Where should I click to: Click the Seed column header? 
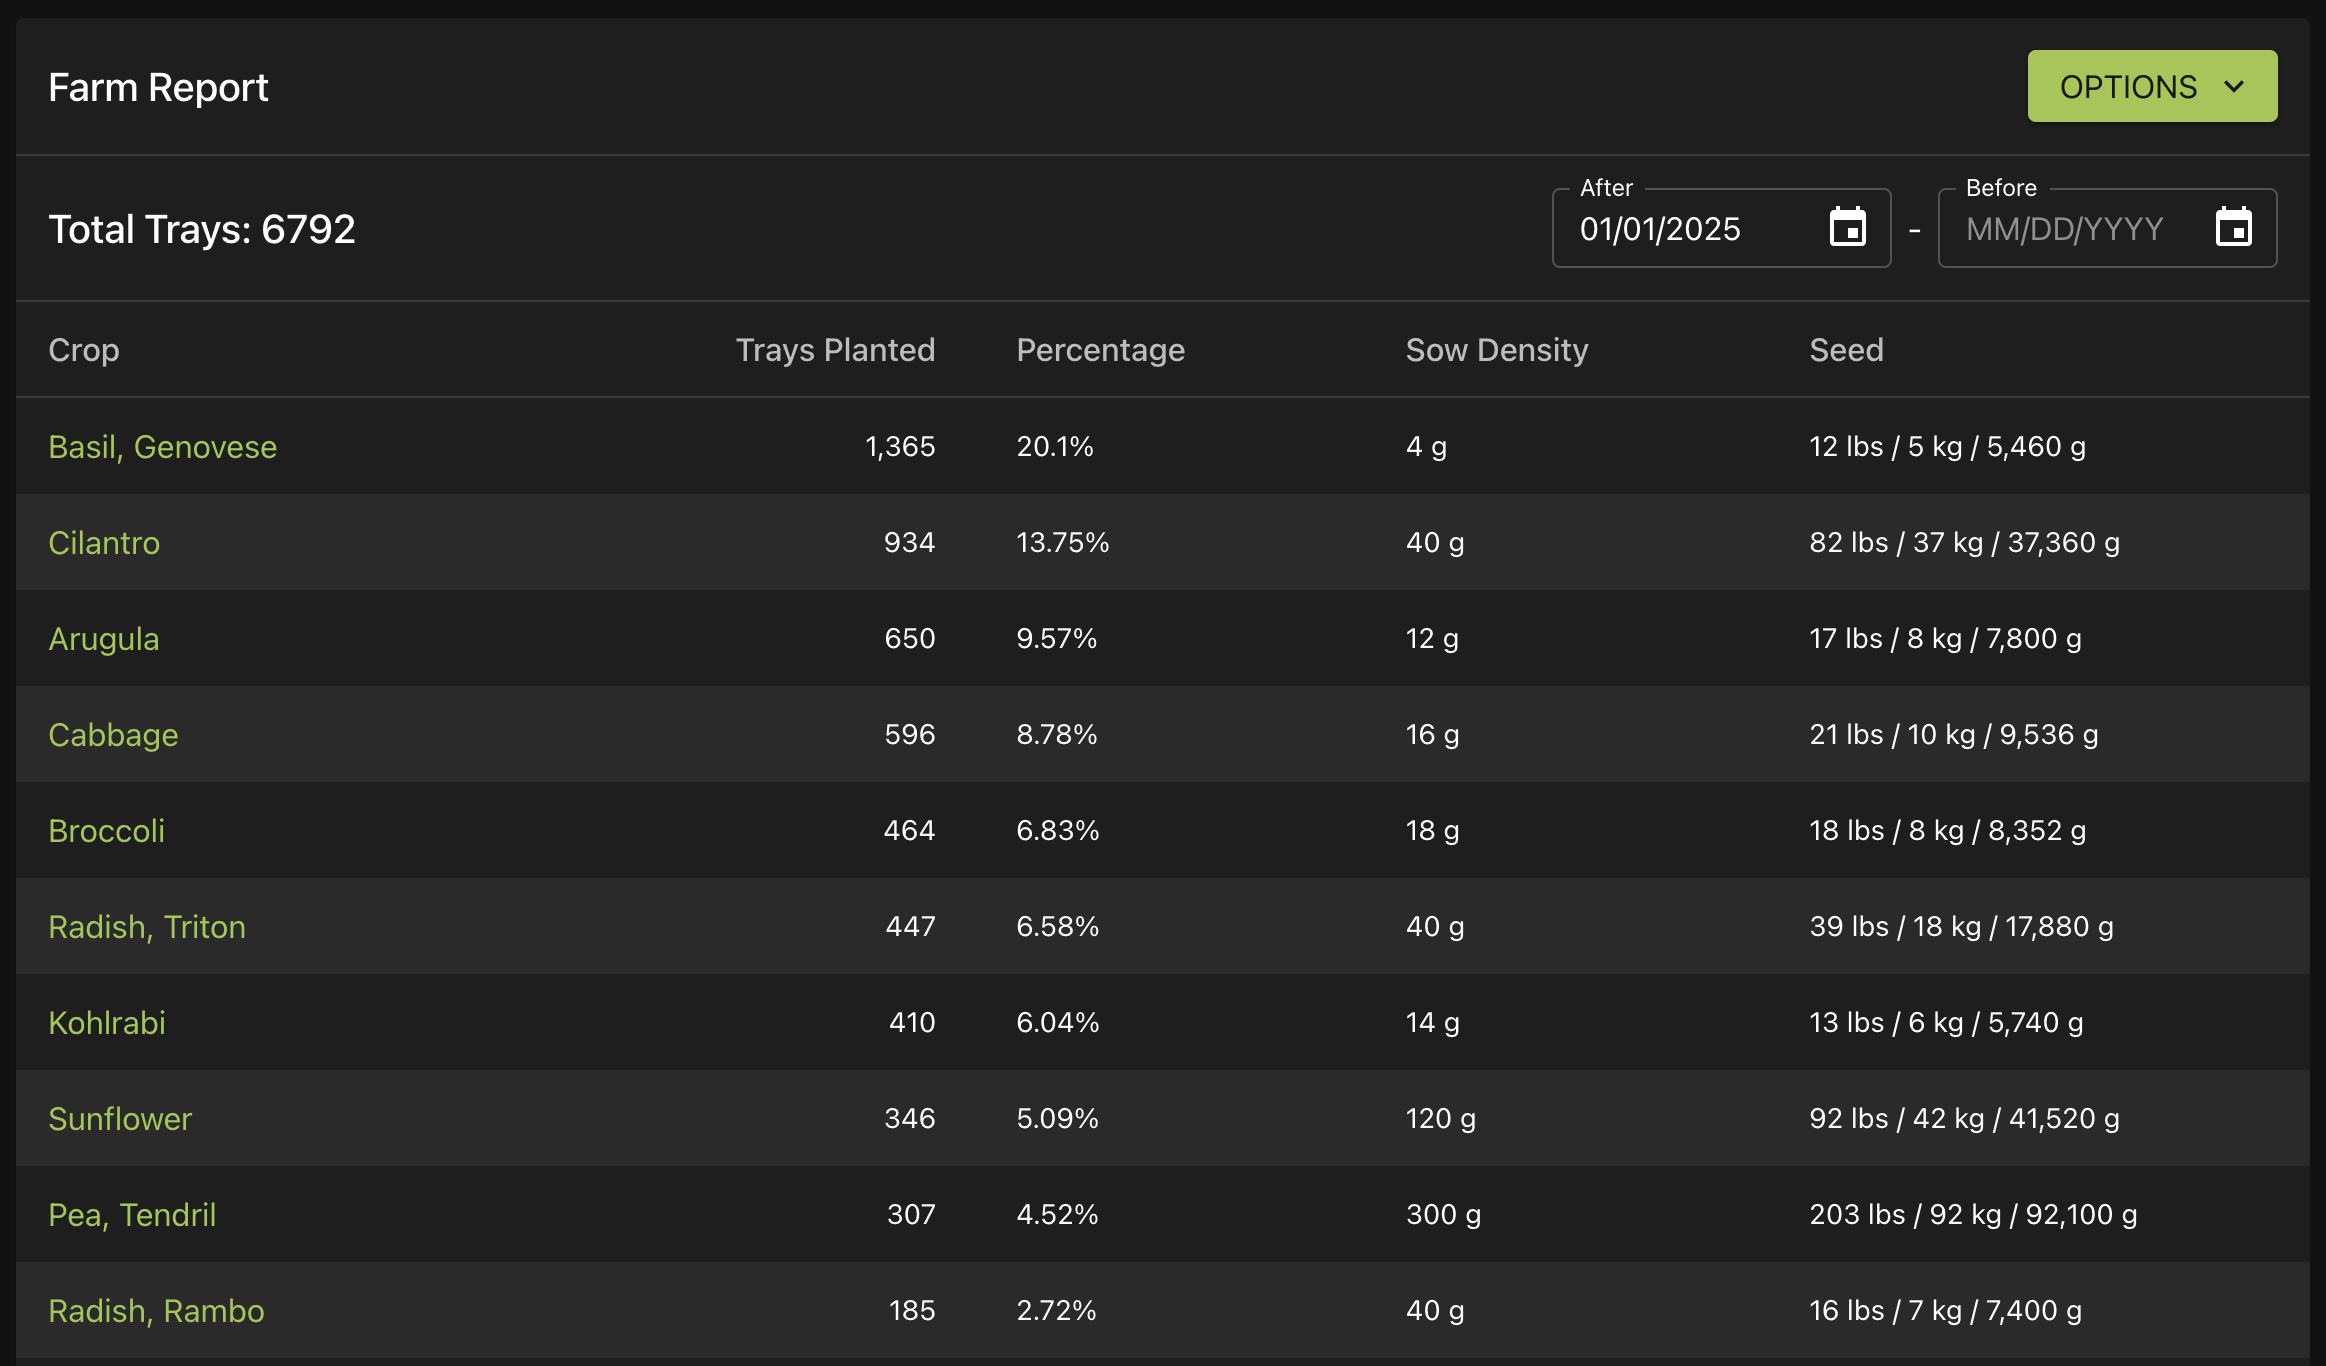(1846, 350)
